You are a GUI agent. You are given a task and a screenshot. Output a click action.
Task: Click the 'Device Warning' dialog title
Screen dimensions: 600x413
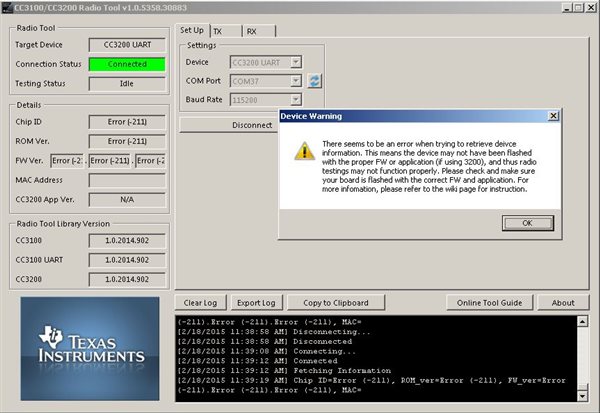pyautogui.click(x=311, y=116)
